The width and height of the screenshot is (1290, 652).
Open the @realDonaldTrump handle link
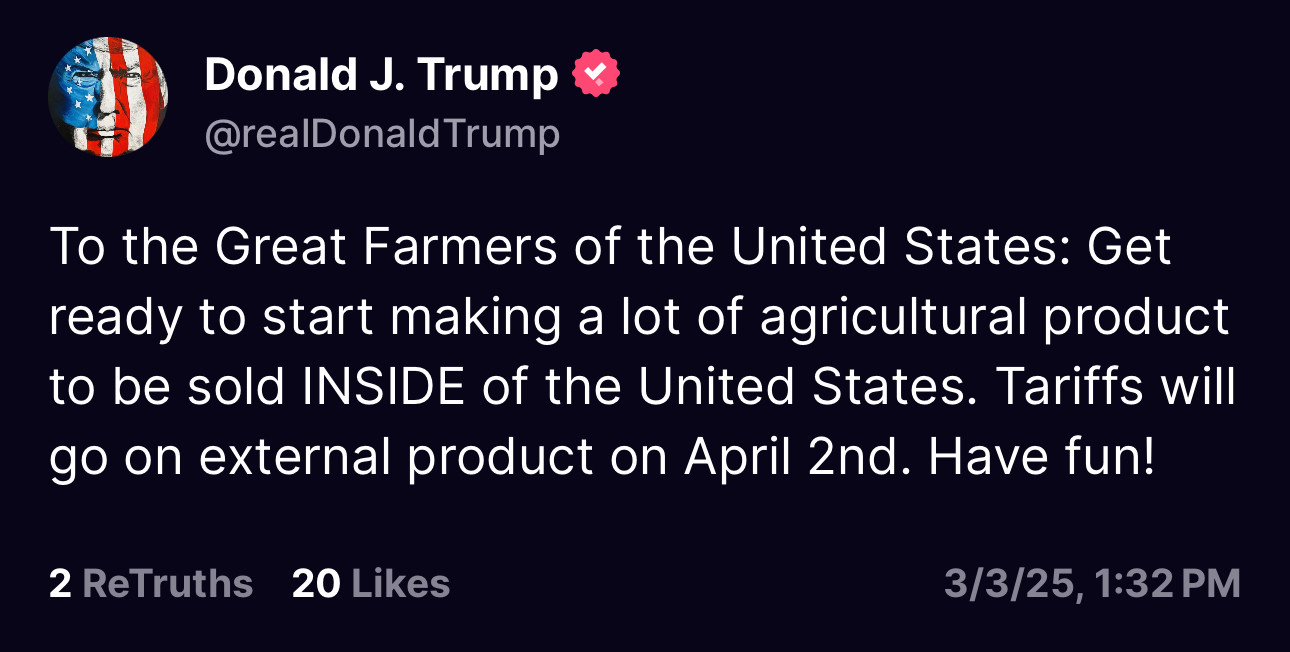tap(382, 134)
